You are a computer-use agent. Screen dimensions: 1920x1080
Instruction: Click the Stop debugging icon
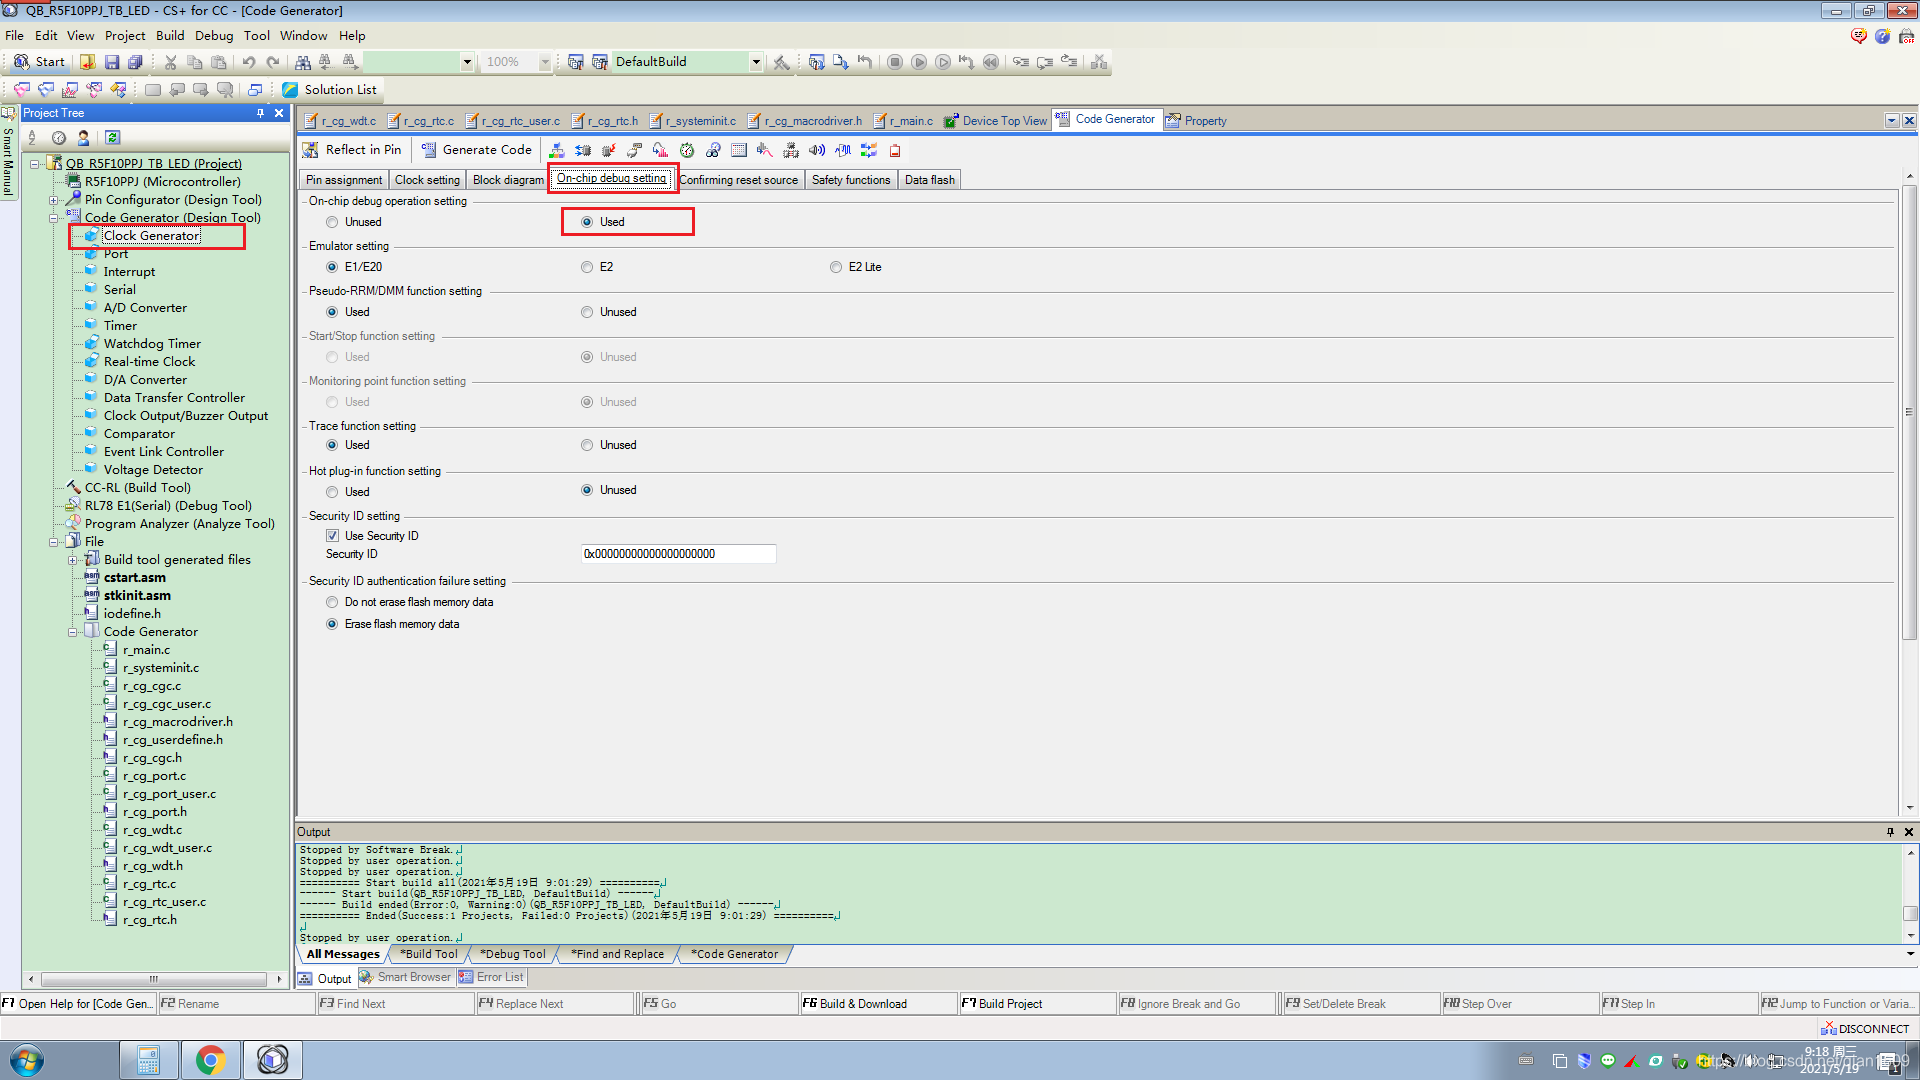pos(895,62)
